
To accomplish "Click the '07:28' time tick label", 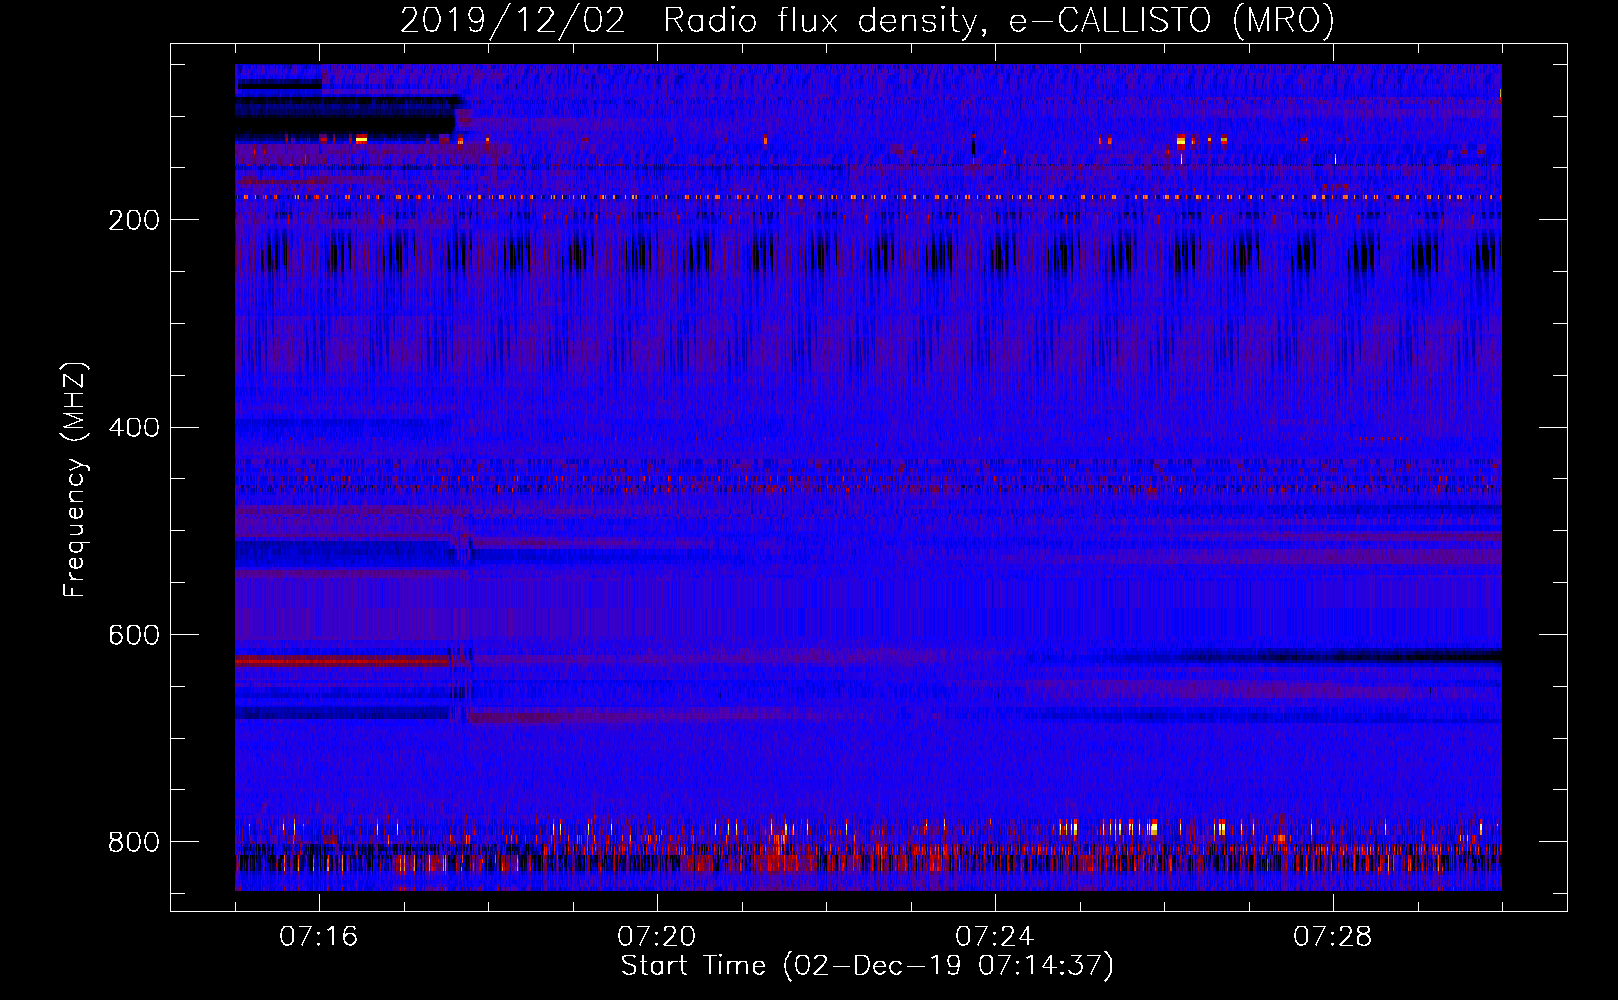I will (x=1333, y=937).
